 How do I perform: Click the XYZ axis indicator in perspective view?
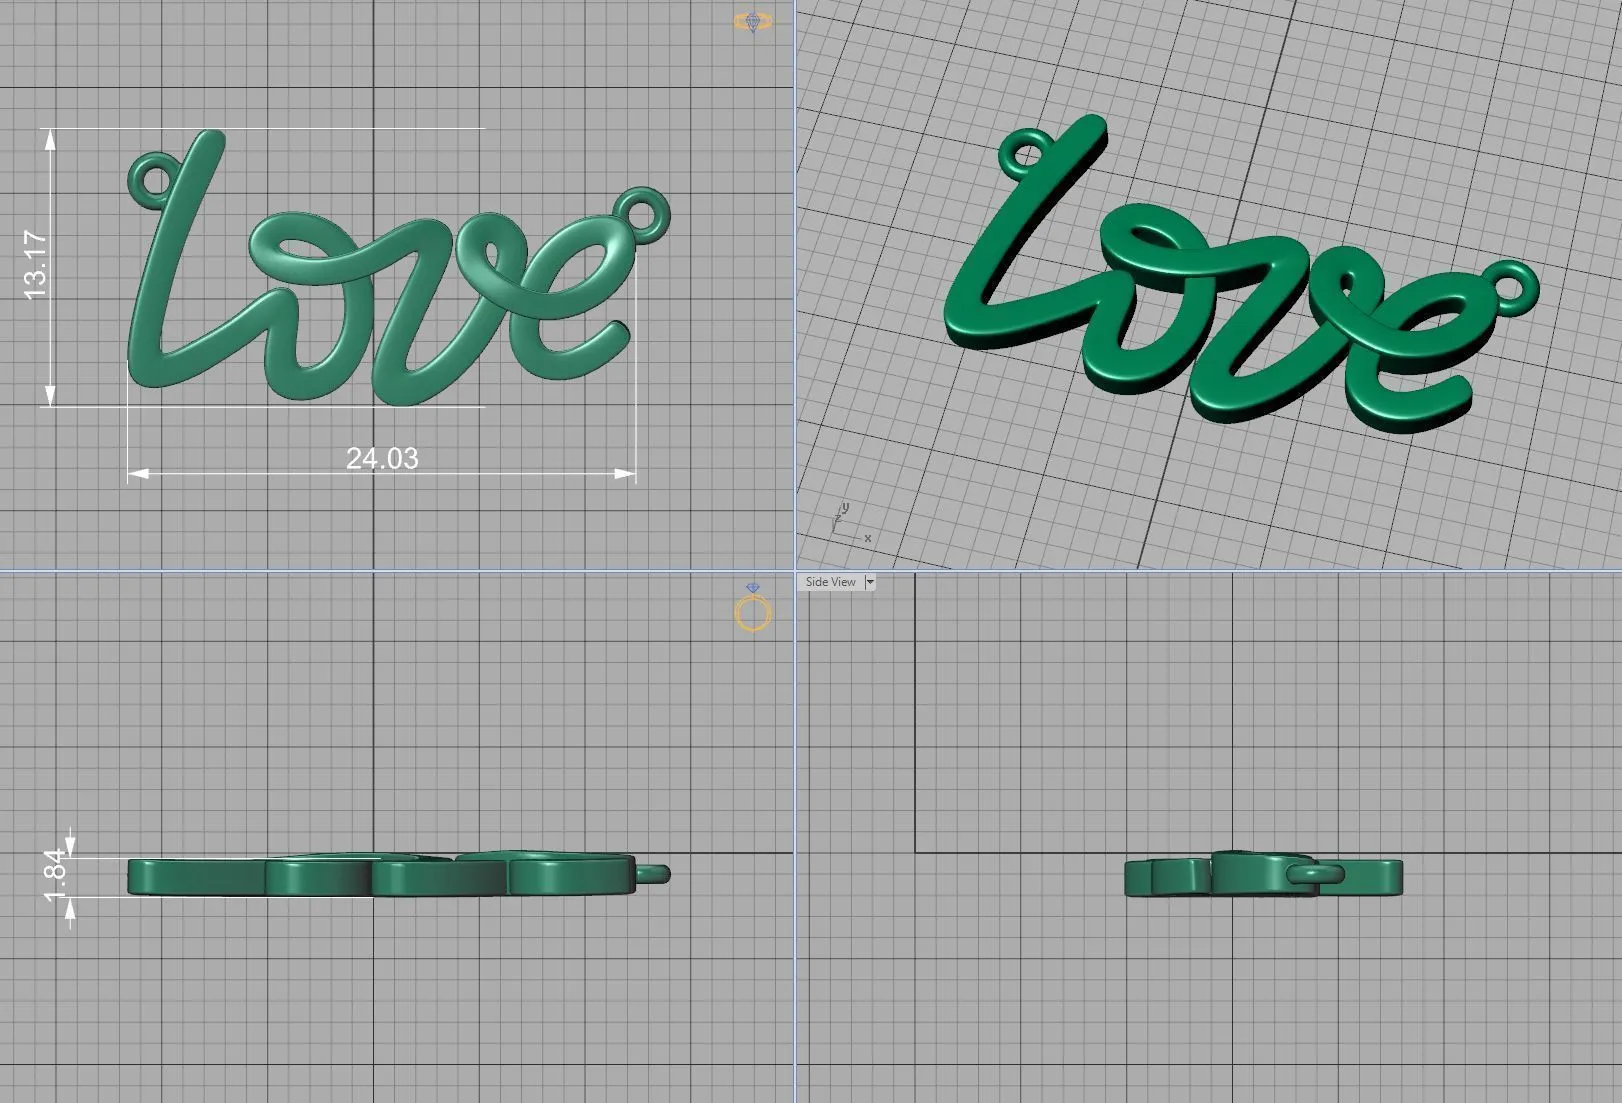point(847,526)
